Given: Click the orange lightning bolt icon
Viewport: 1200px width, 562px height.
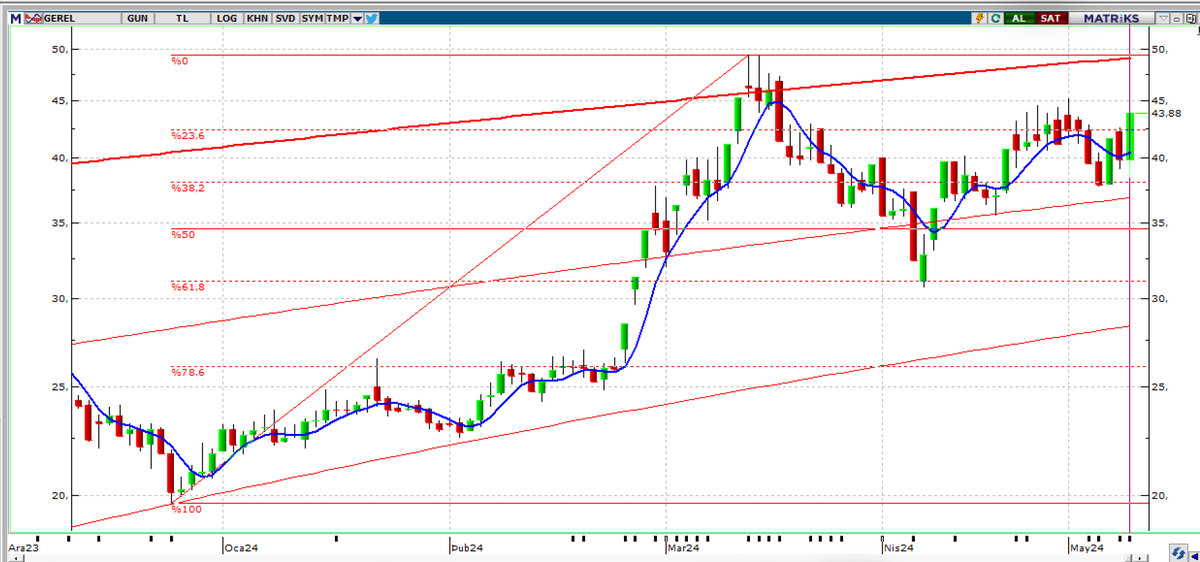Looking at the screenshot, I should 980,18.
